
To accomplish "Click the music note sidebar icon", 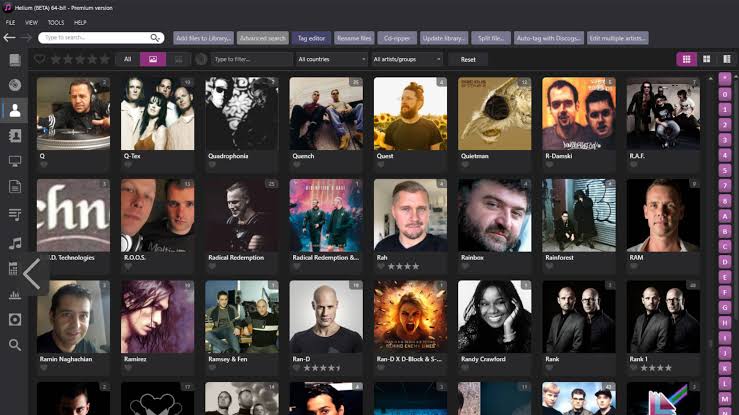I will pyautogui.click(x=15, y=243).
